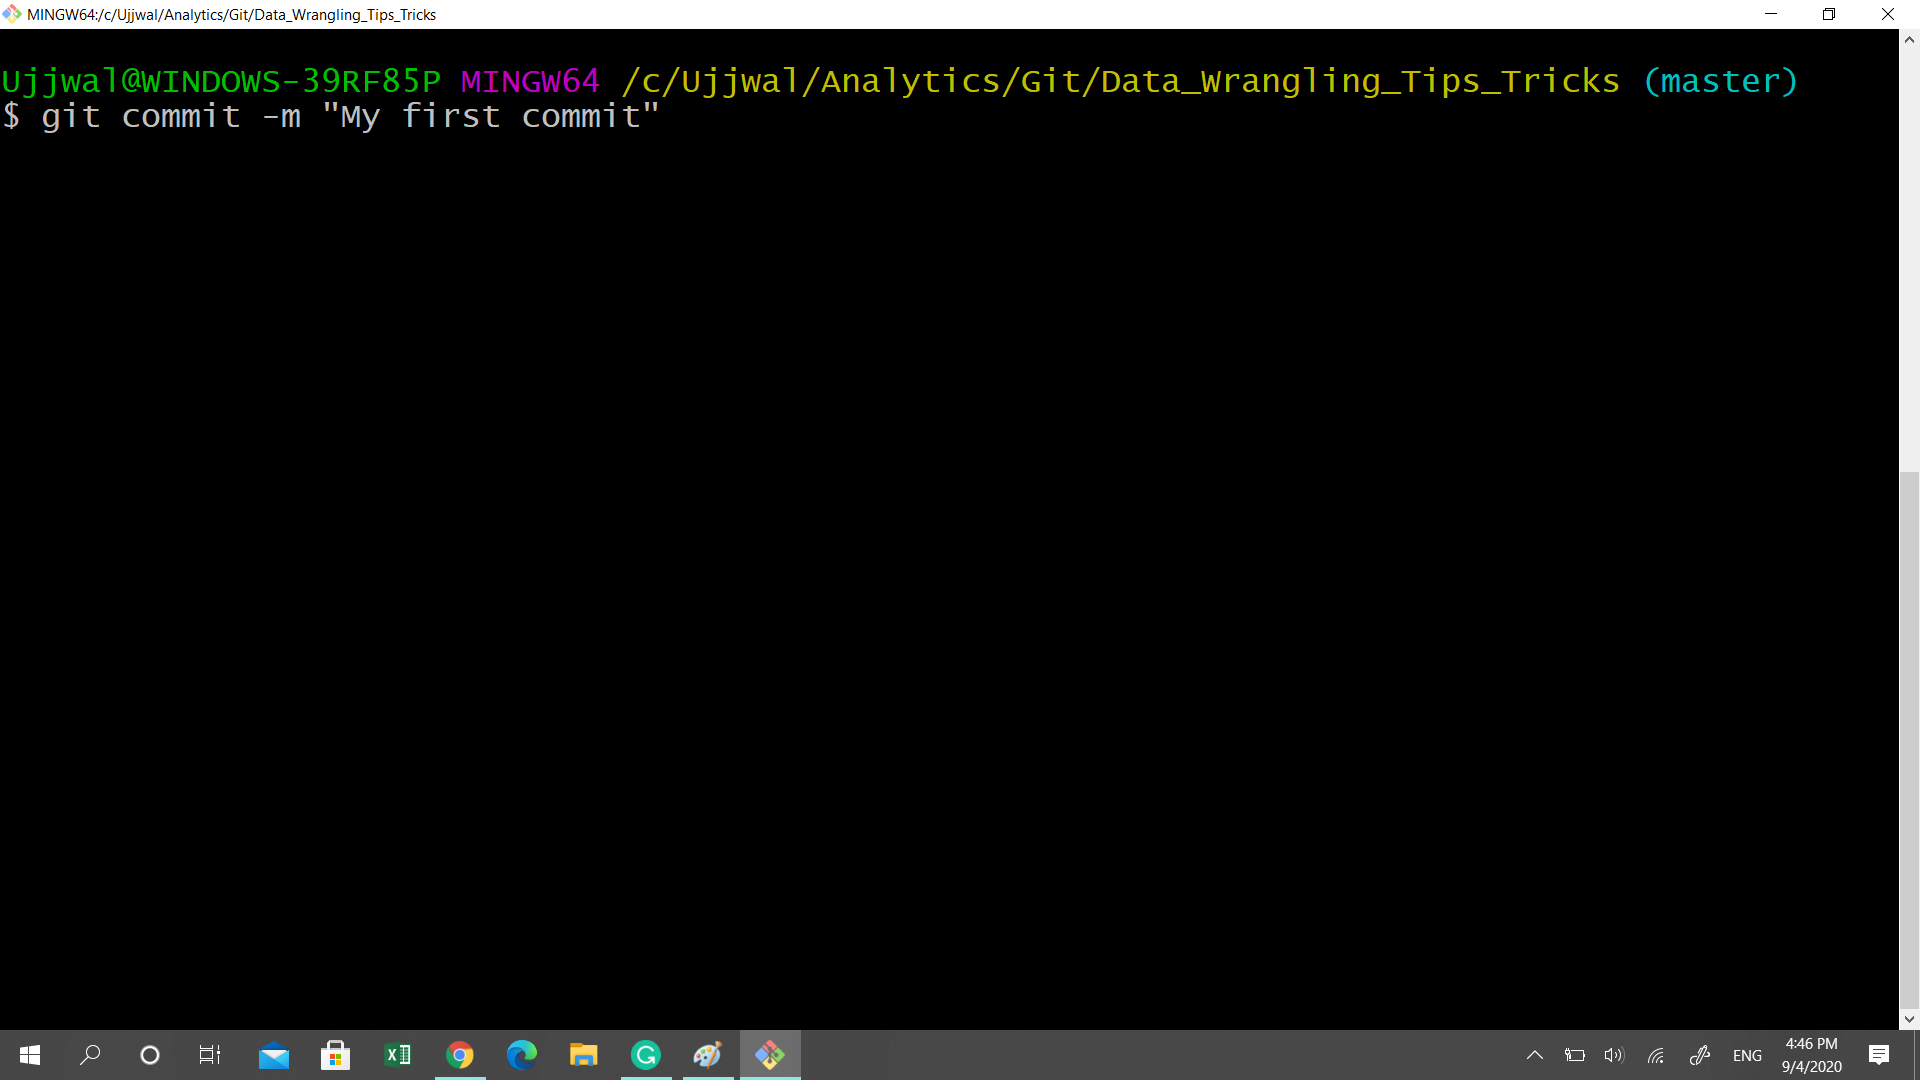Click the Git Bash taskbar button
The width and height of the screenshot is (1920, 1080).
770,1055
